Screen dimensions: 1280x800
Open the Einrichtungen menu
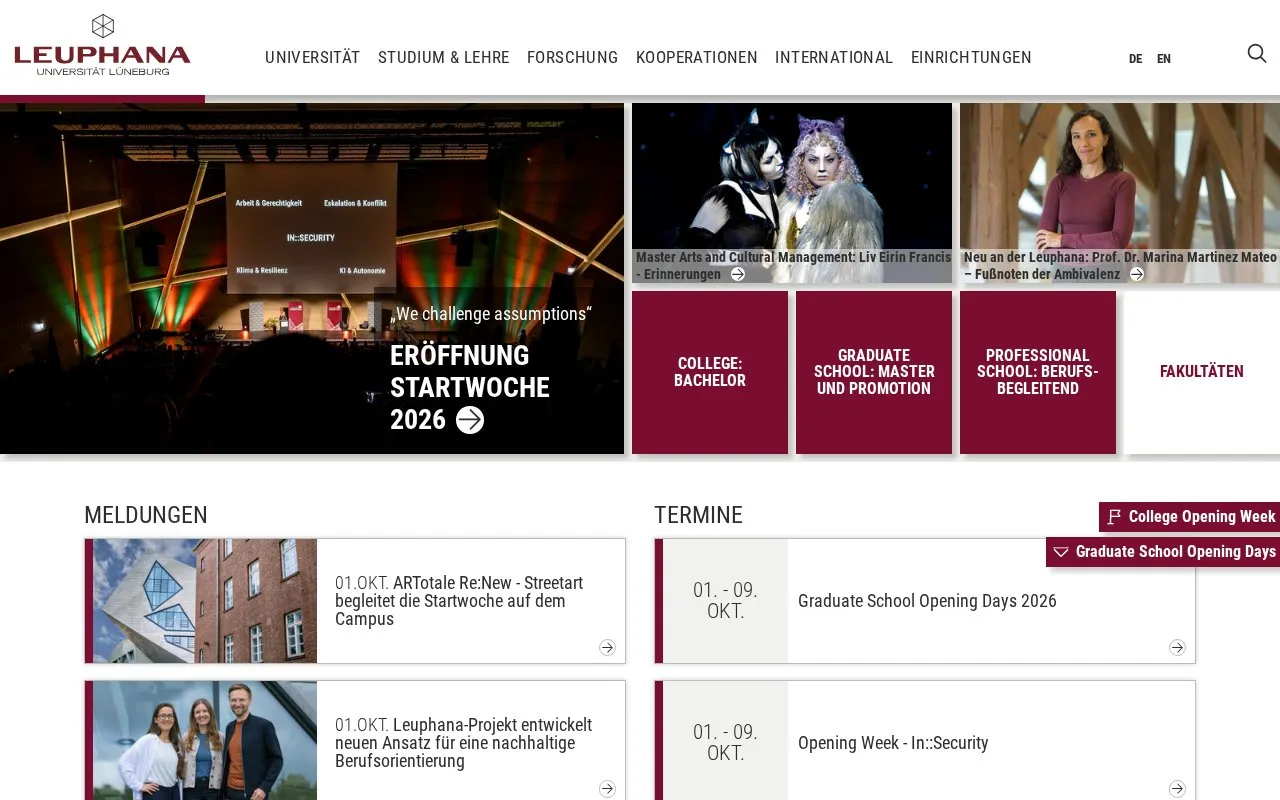tap(971, 57)
